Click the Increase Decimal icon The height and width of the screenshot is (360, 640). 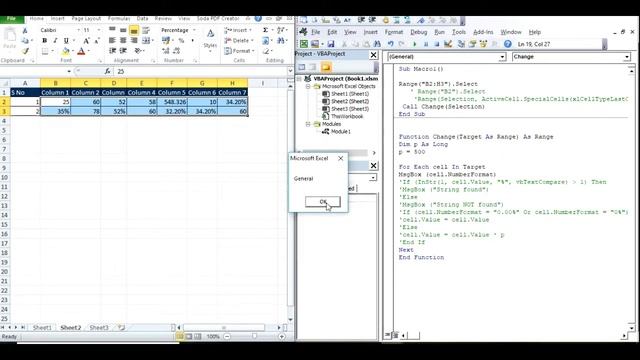[x=166, y=51]
